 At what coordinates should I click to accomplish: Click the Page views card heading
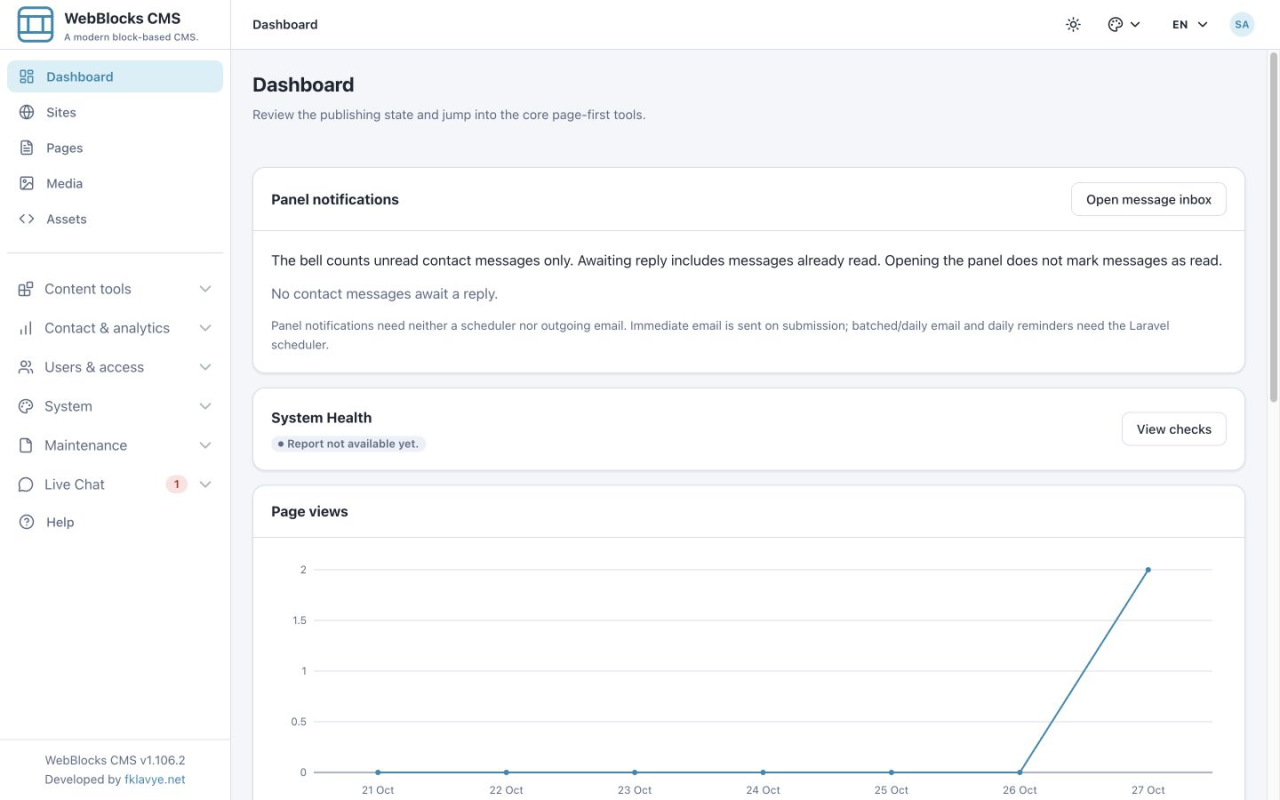click(310, 511)
